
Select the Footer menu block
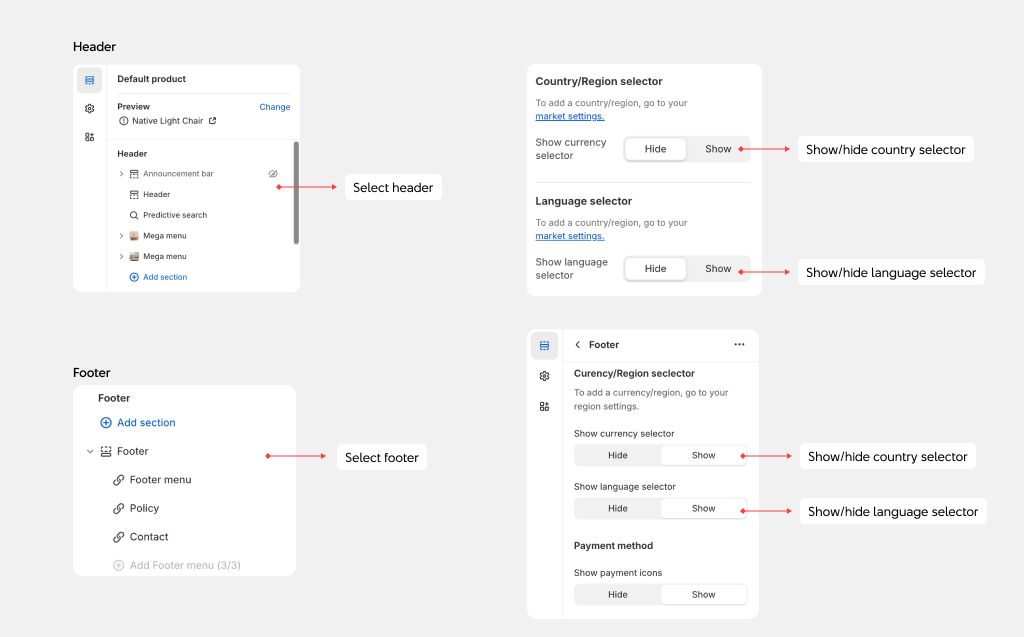160,480
